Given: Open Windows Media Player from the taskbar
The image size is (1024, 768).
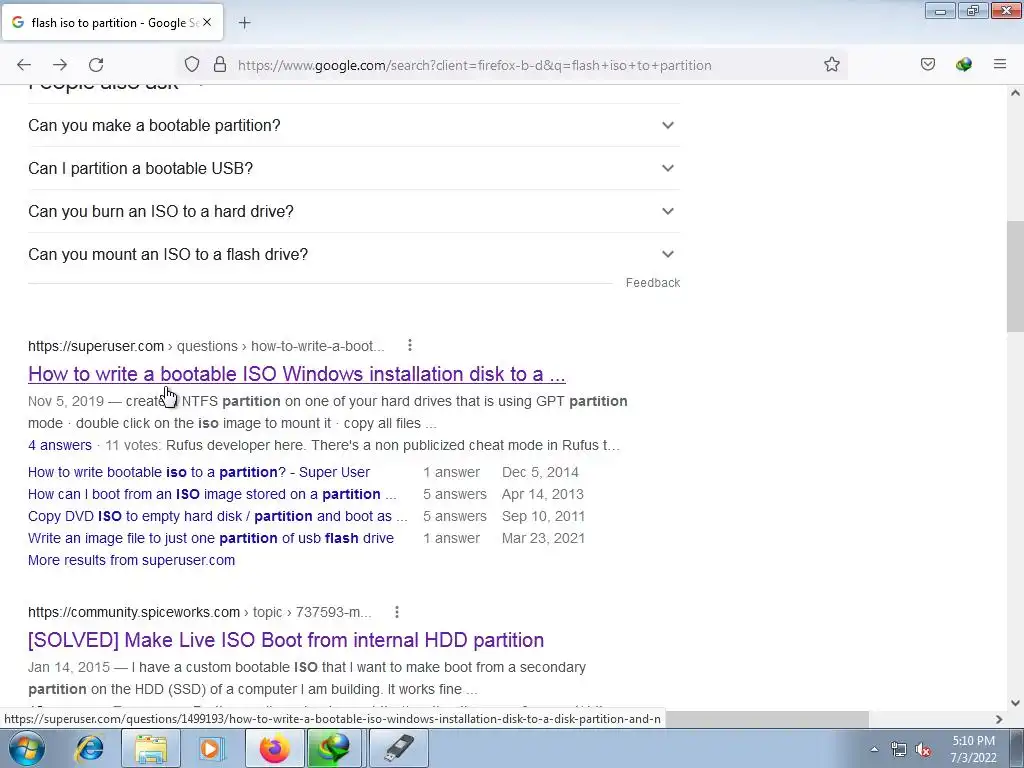Looking at the screenshot, I should pyautogui.click(x=212, y=748).
